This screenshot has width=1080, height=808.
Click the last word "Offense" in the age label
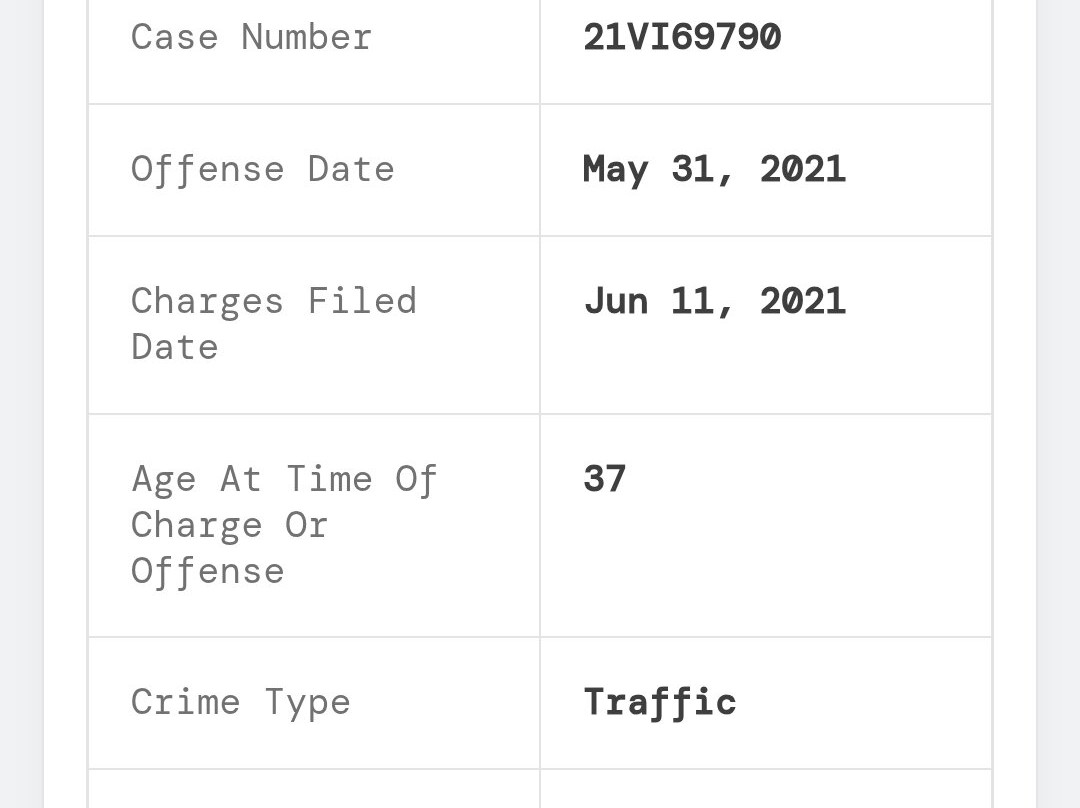click(x=207, y=572)
